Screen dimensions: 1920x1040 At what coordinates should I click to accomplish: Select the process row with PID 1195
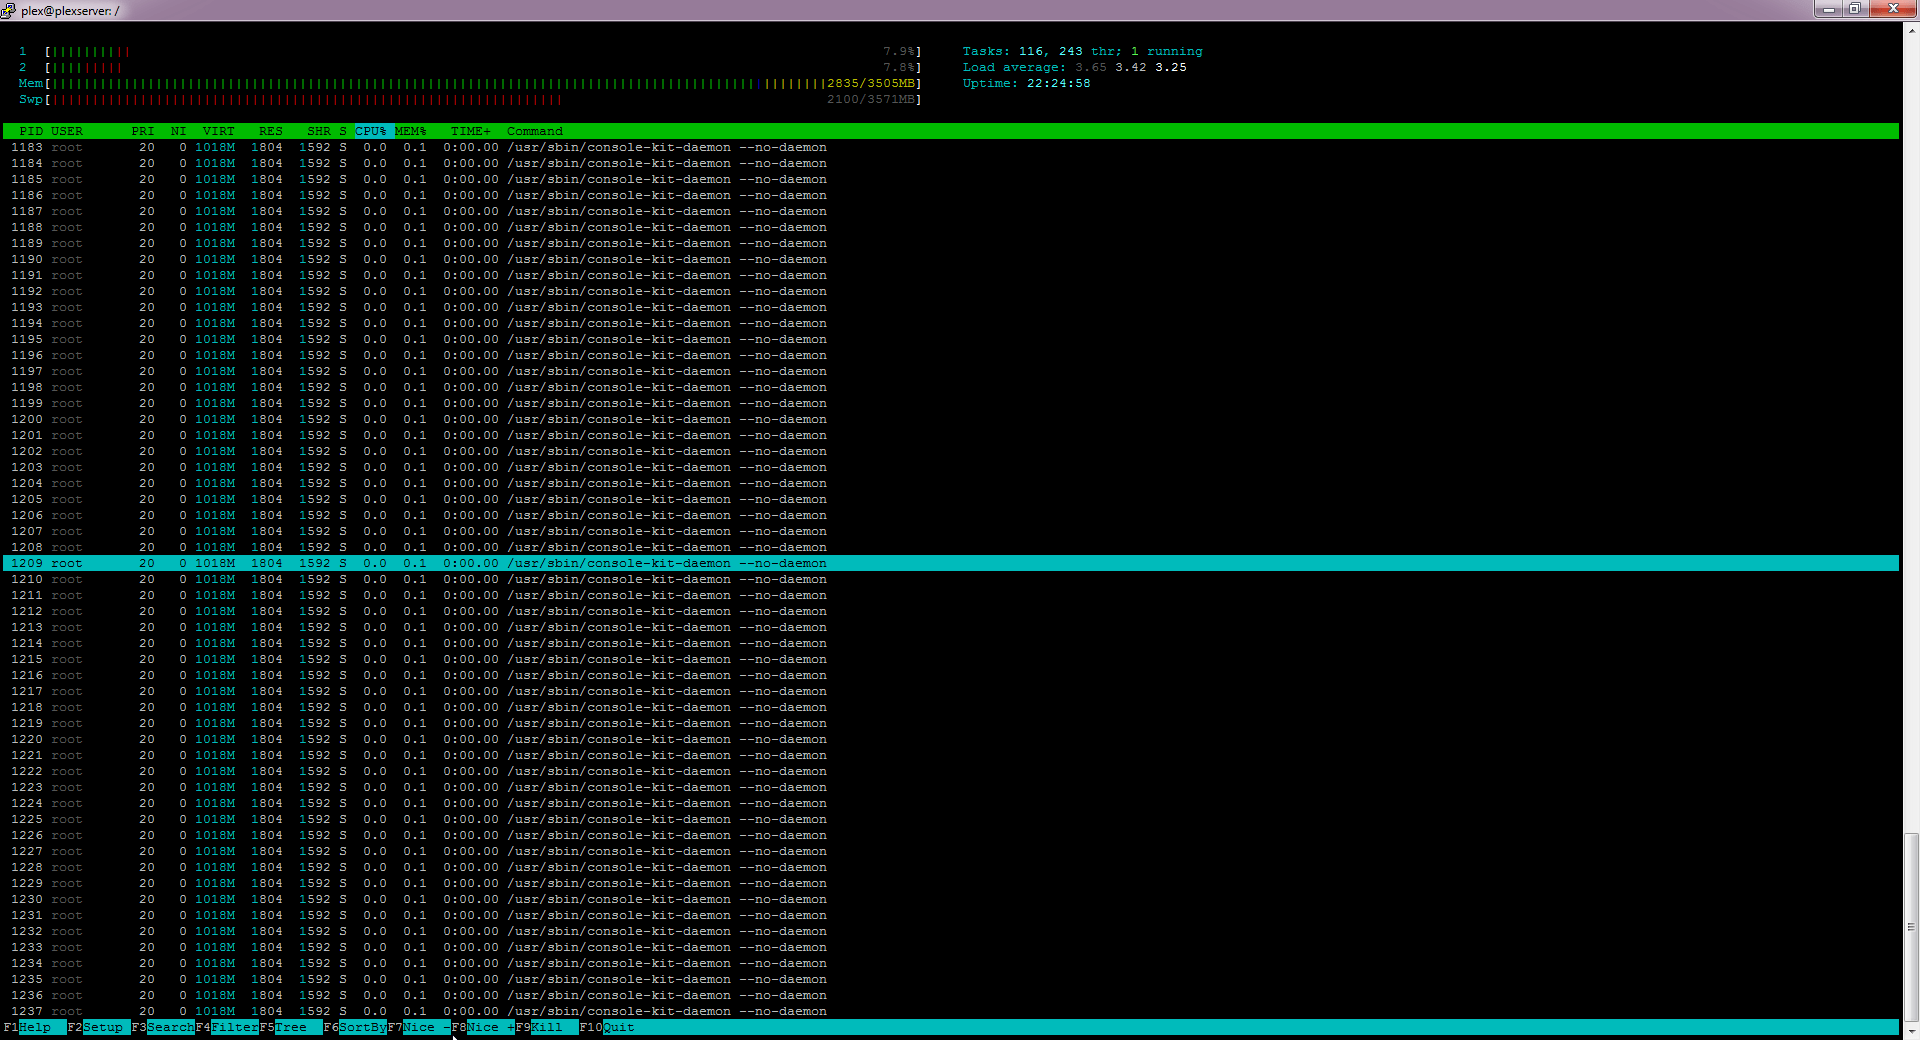pos(951,340)
